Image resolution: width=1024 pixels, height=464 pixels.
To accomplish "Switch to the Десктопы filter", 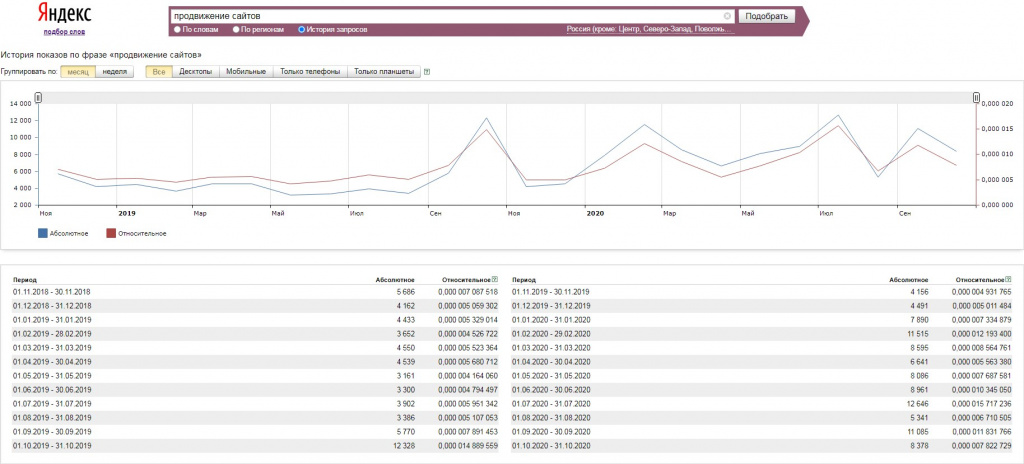I will 195,72.
